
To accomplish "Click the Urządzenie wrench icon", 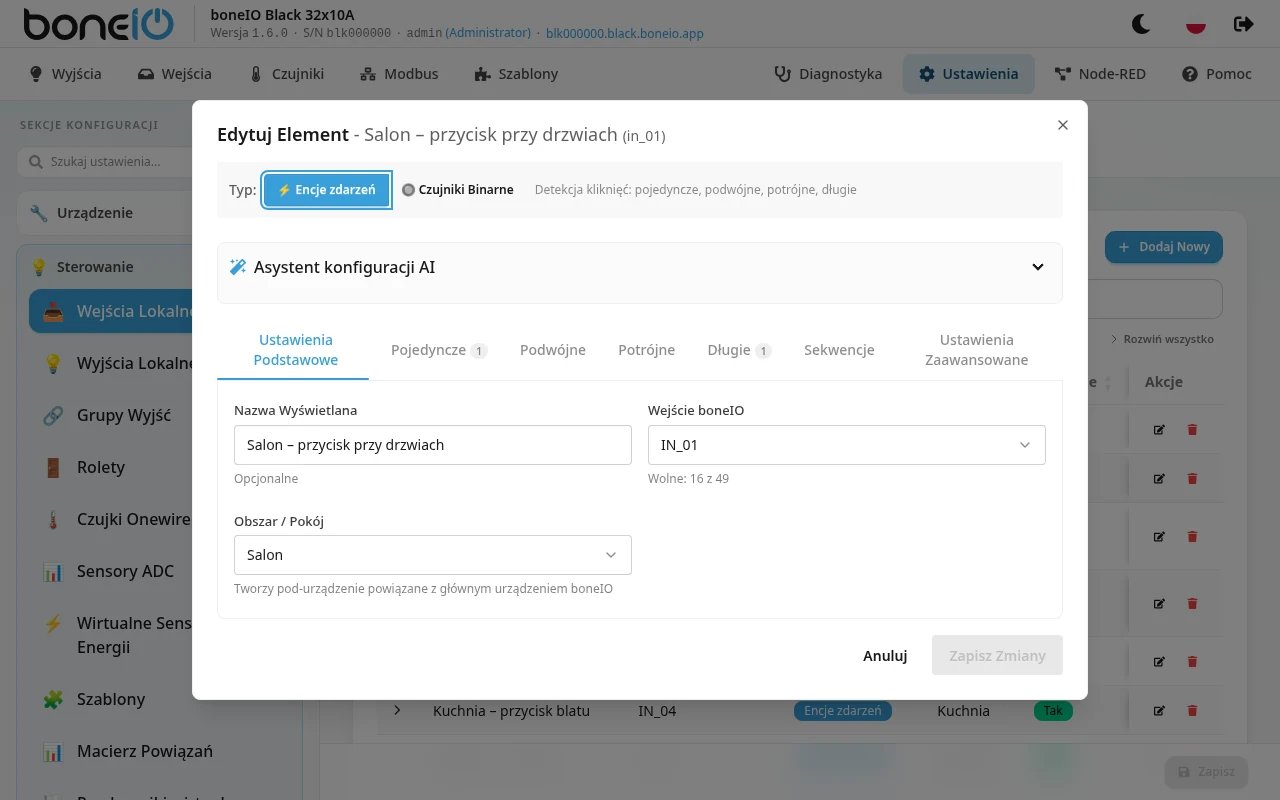I will (x=39, y=213).
